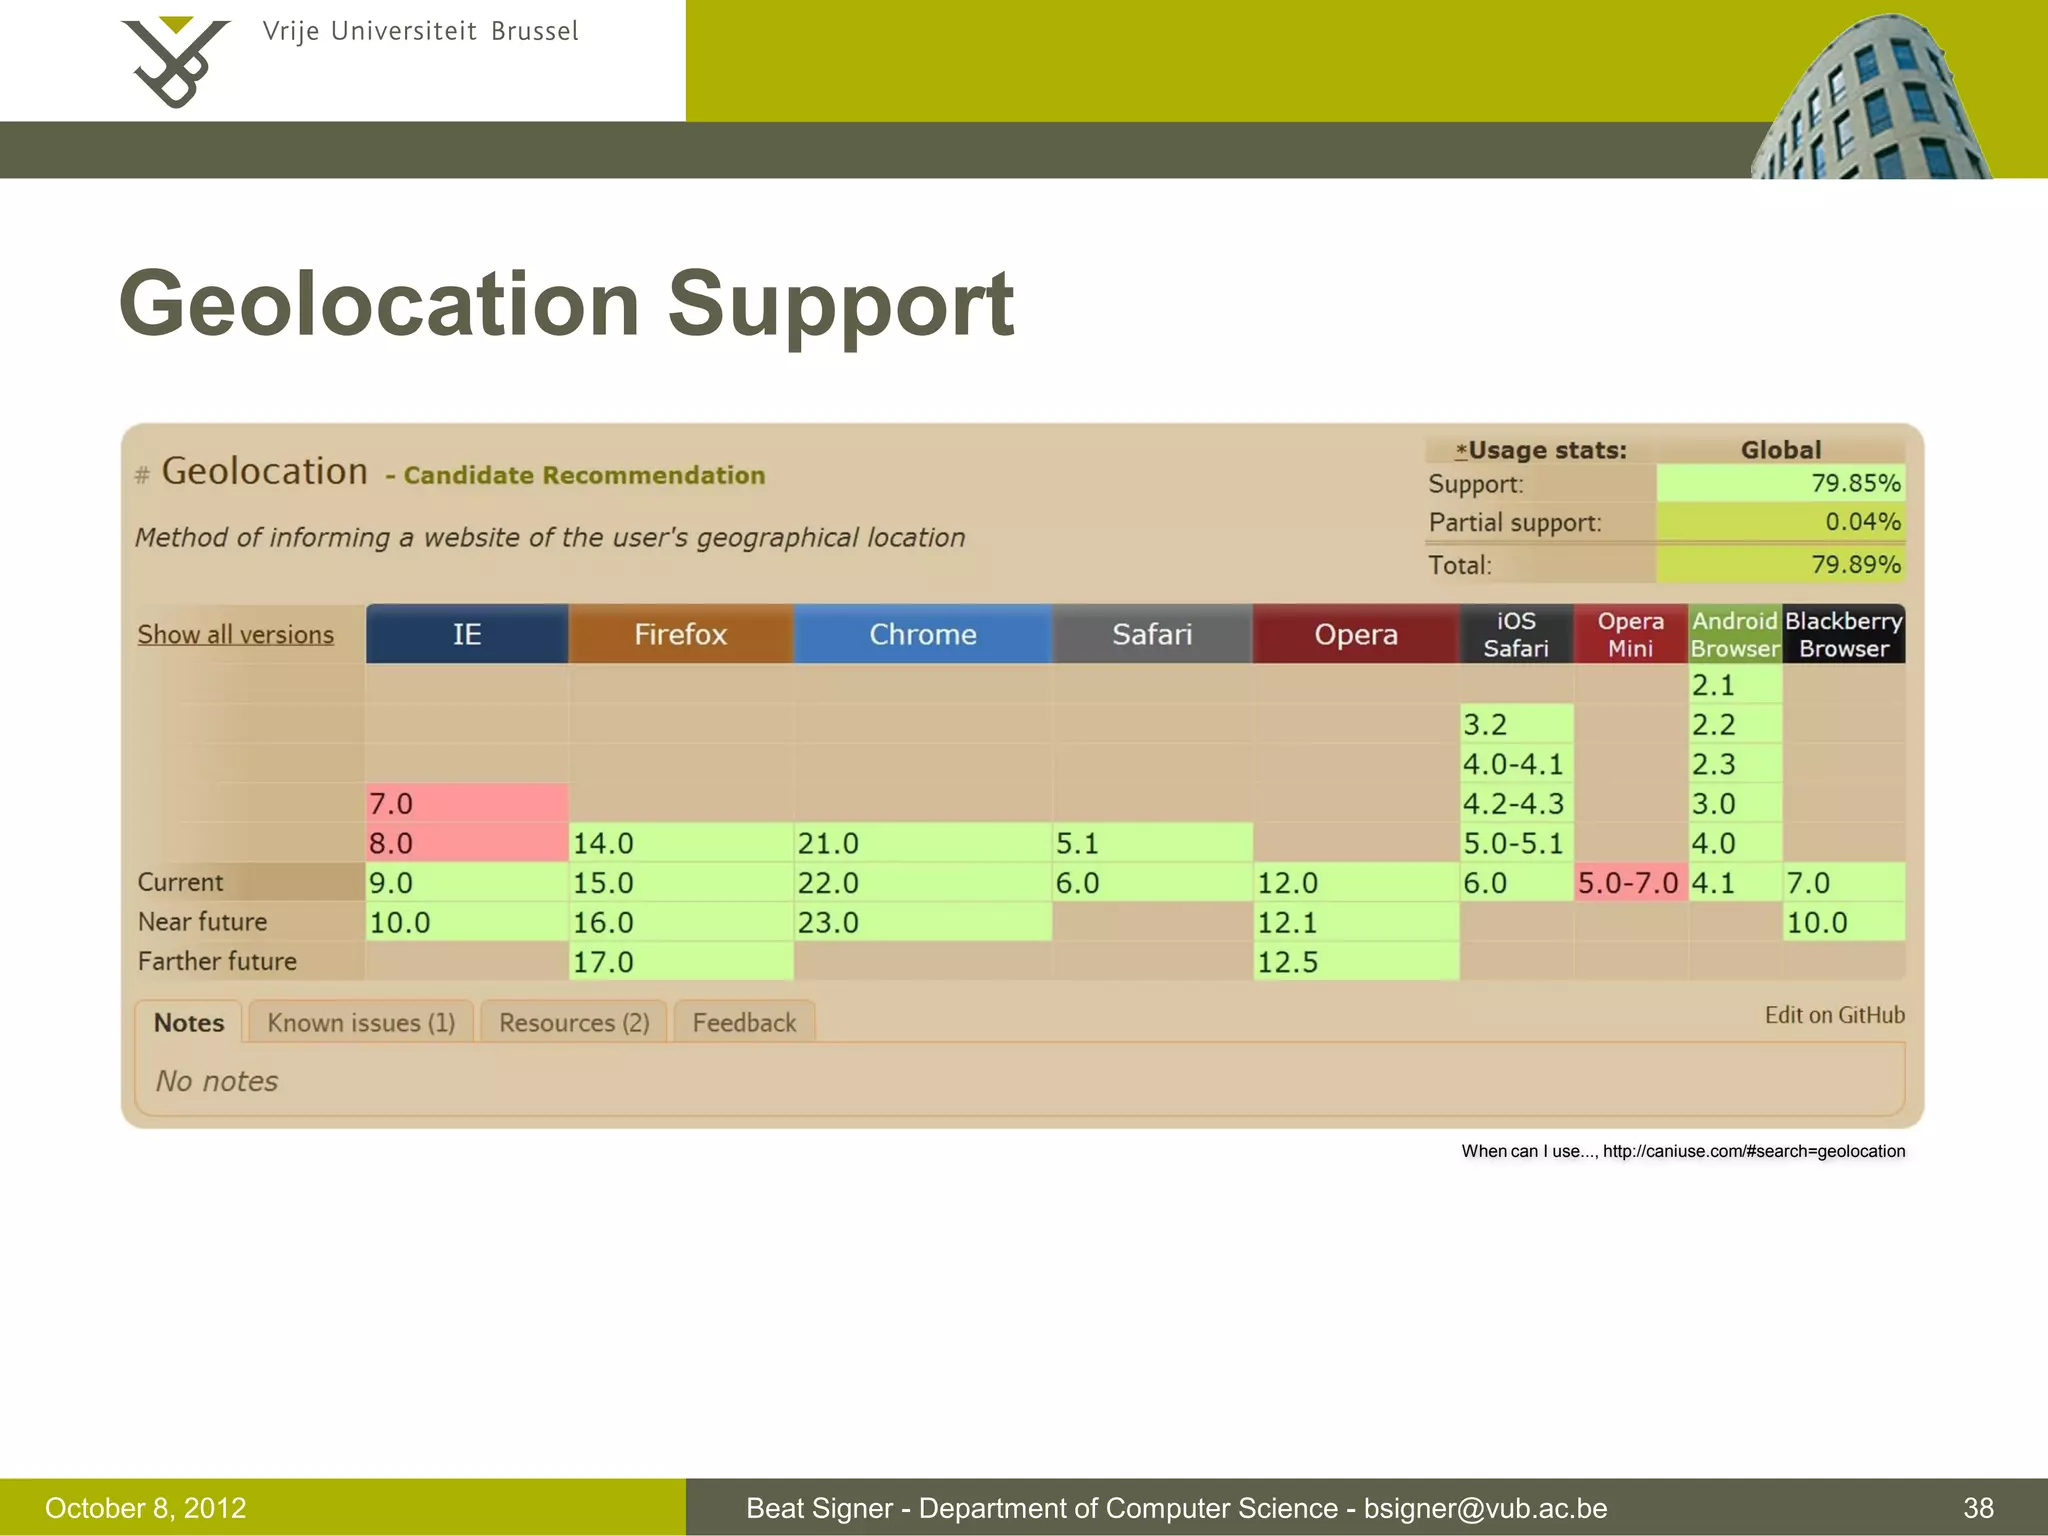
Task: Click the 0.04% Partial support value
Action: [x=1781, y=522]
